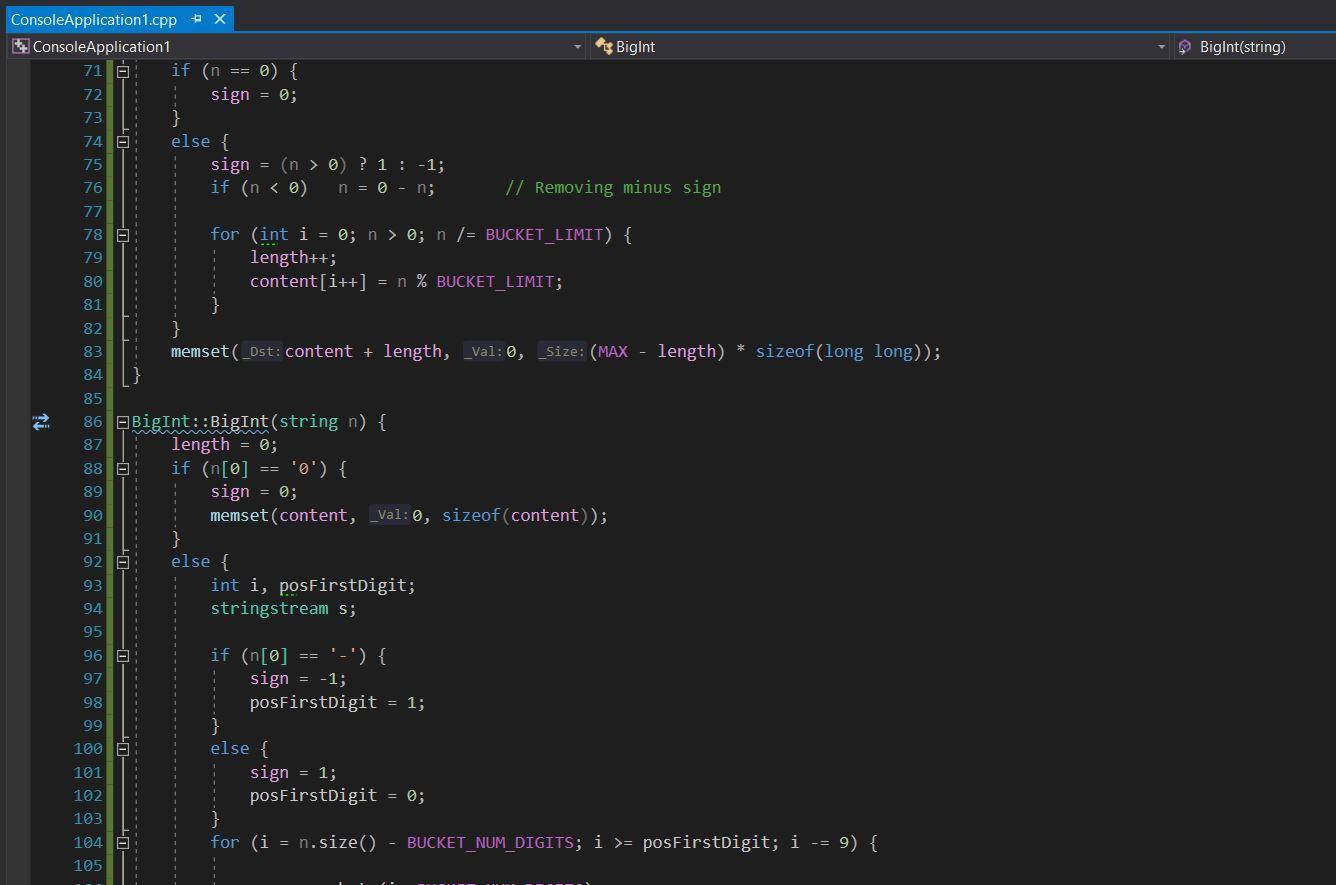Screen dimensions: 1336x885
Task: Click the class icon beside BigInt
Action: click(604, 46)
